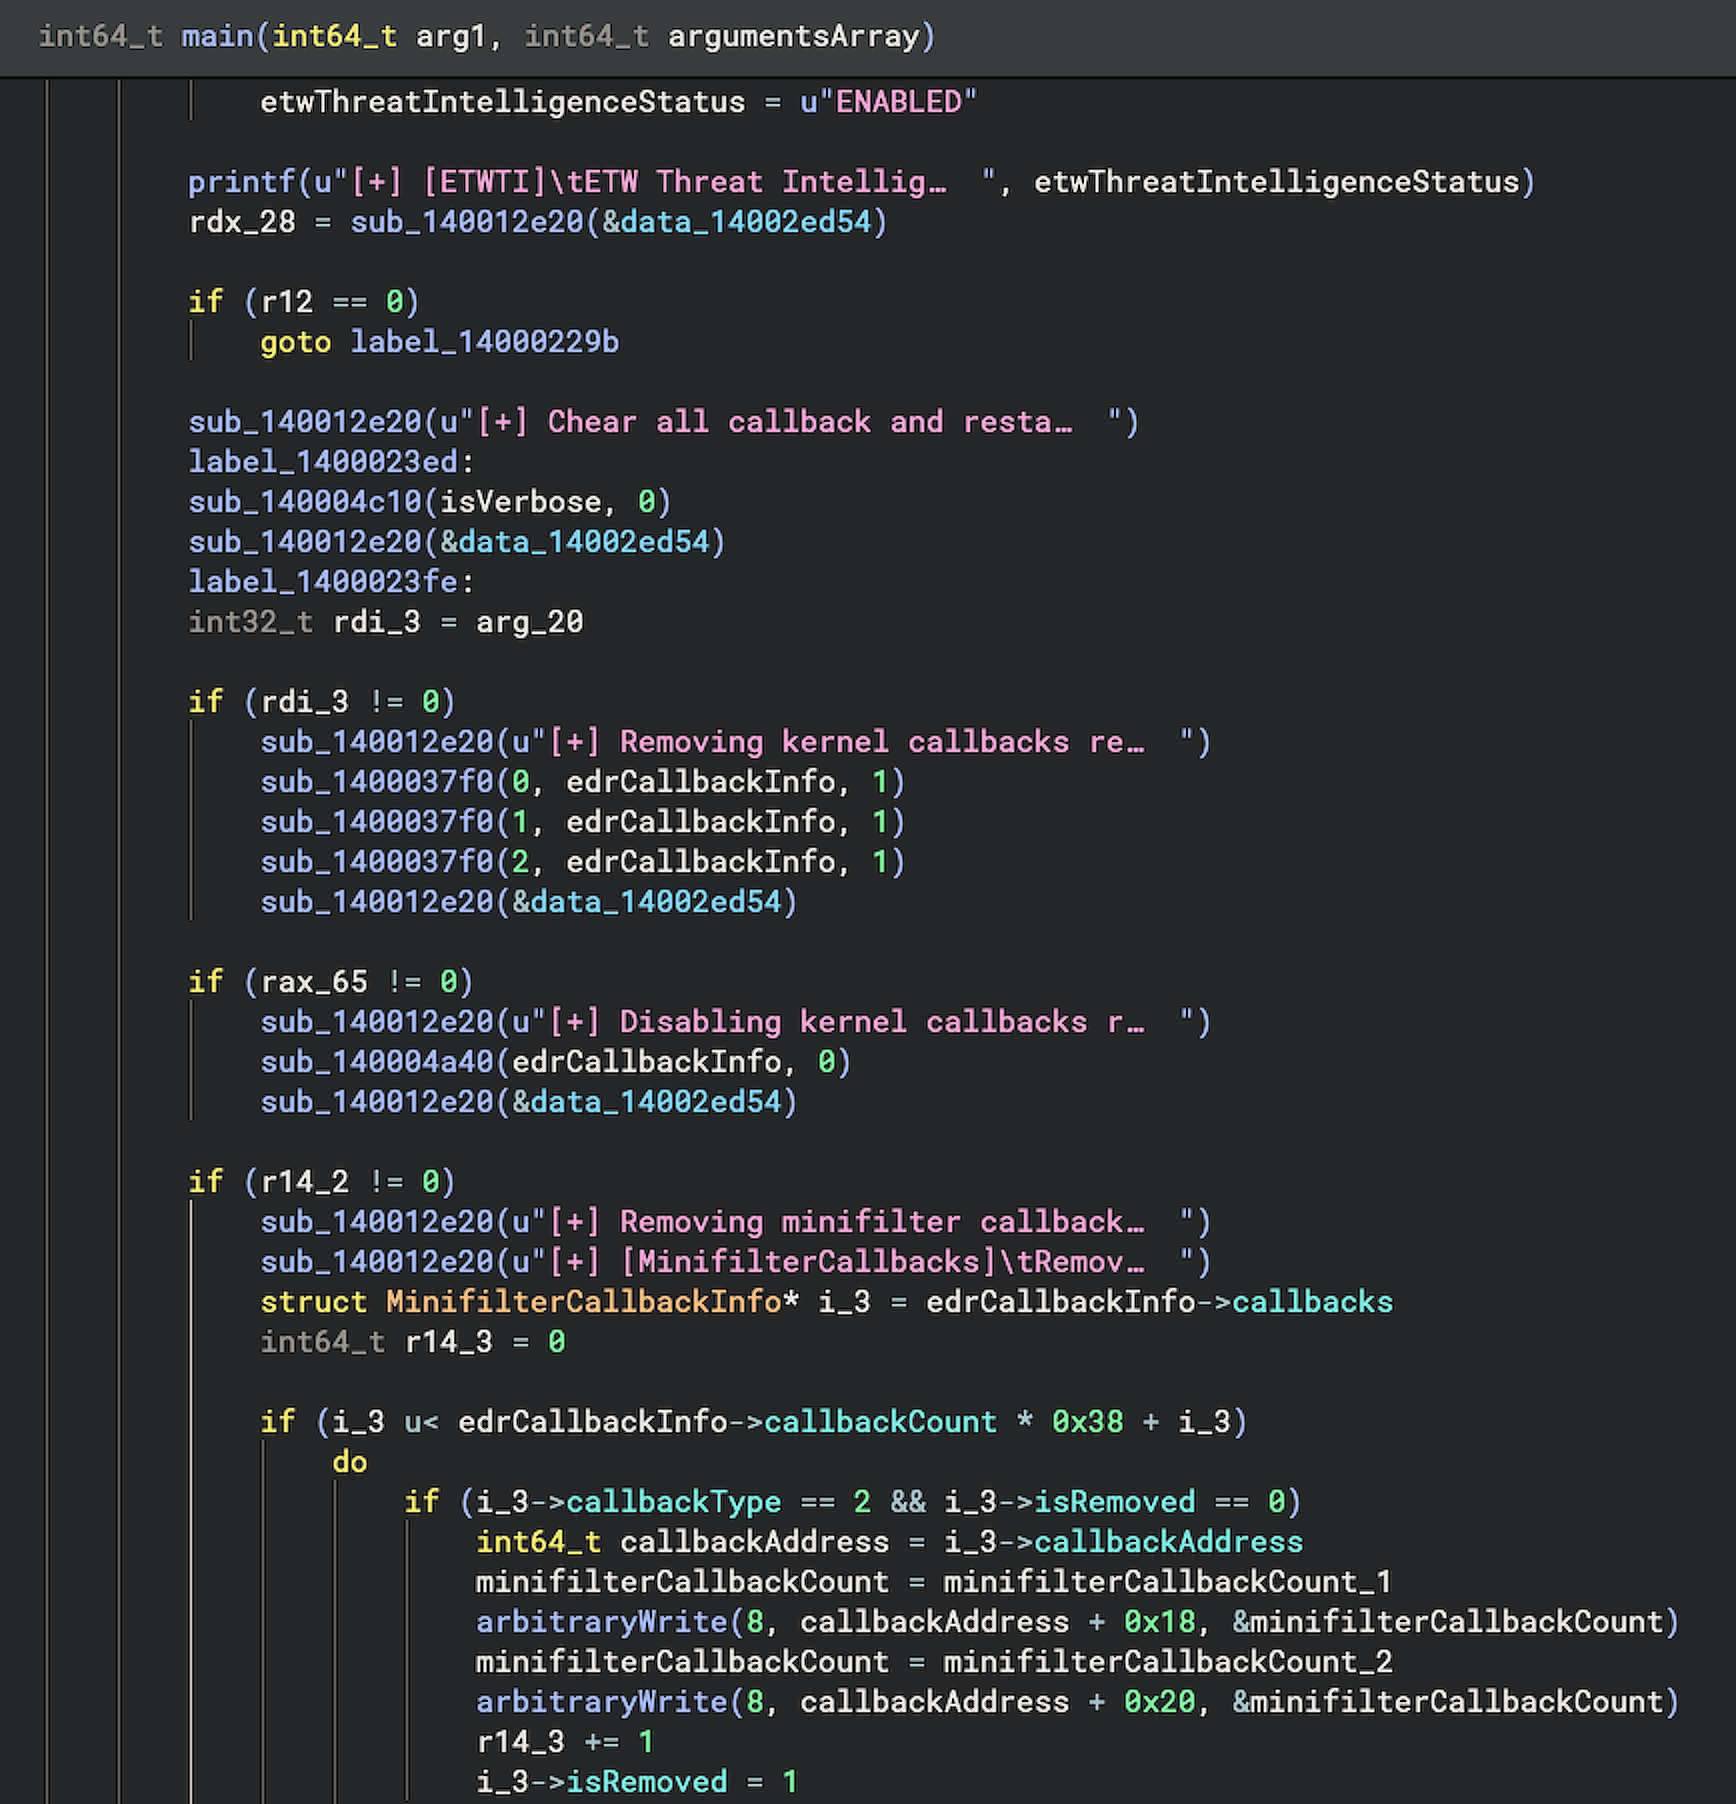Open the sub_140004a40 function call
The height and width of the screenshot is (1804, 1736).
377,1062
